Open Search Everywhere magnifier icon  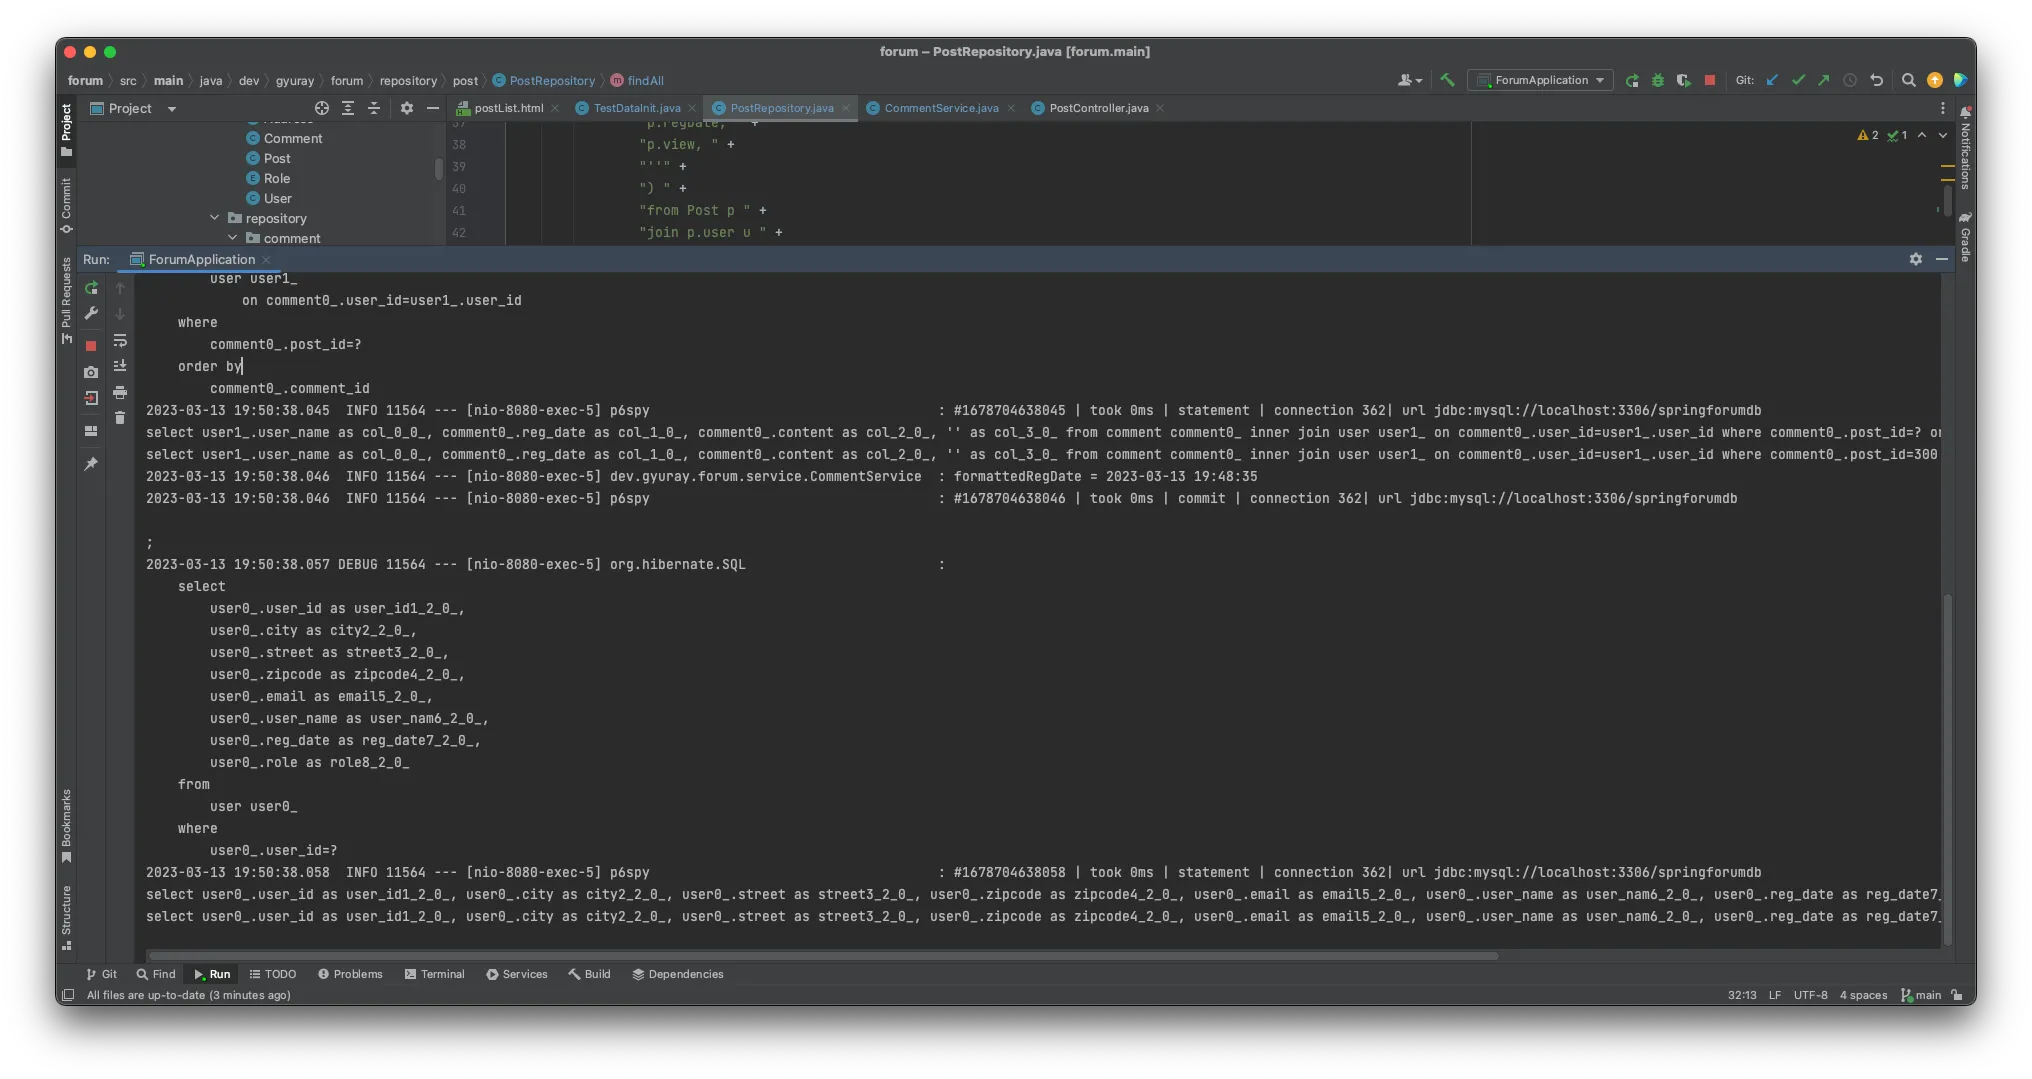1908,80
